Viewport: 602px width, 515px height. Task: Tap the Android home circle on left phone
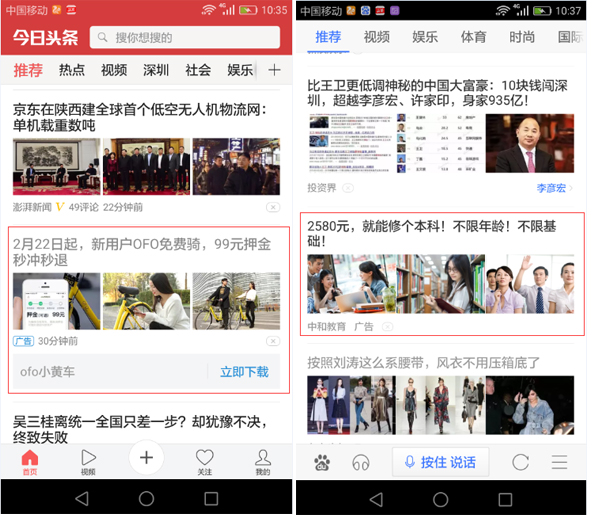146,498
